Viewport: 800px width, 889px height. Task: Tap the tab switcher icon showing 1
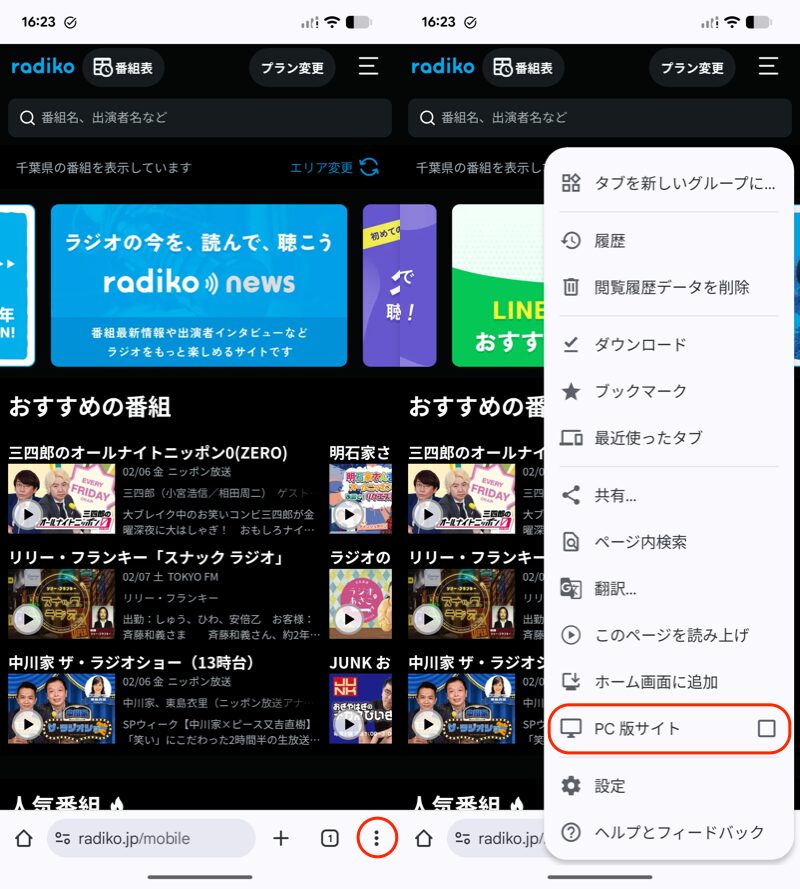pyautogui.click(x=329, y=837)
